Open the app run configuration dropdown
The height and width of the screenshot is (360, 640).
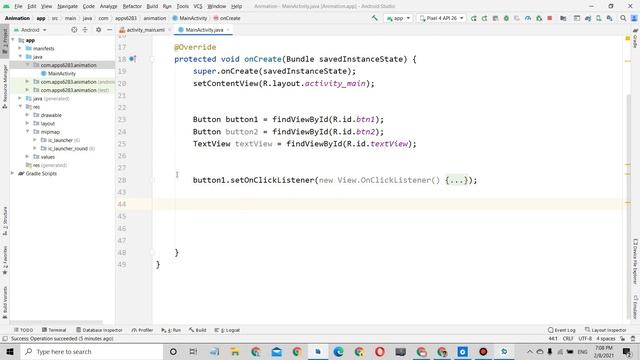398,18
